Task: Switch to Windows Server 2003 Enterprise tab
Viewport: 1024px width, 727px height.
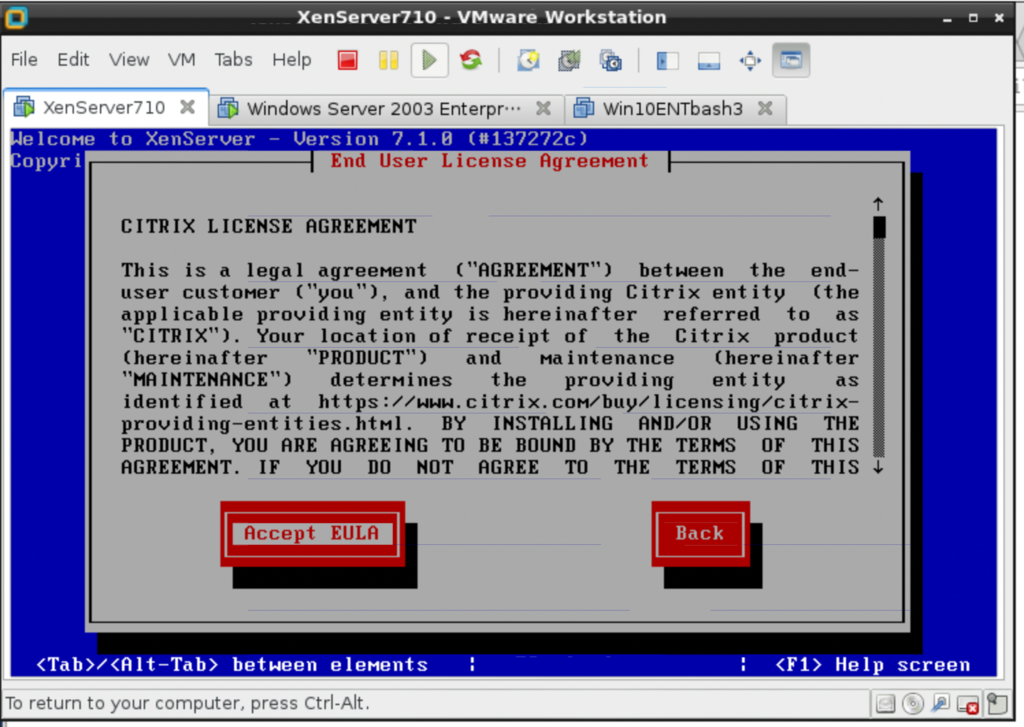Action: pyautogui.click(x=387, y=108)
